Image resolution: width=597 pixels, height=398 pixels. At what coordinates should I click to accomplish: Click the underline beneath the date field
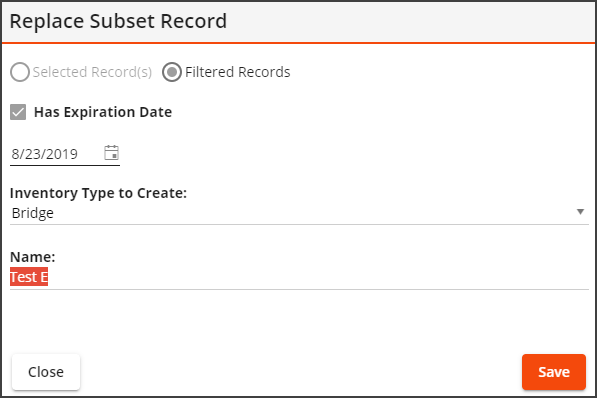tap(65, 165)
